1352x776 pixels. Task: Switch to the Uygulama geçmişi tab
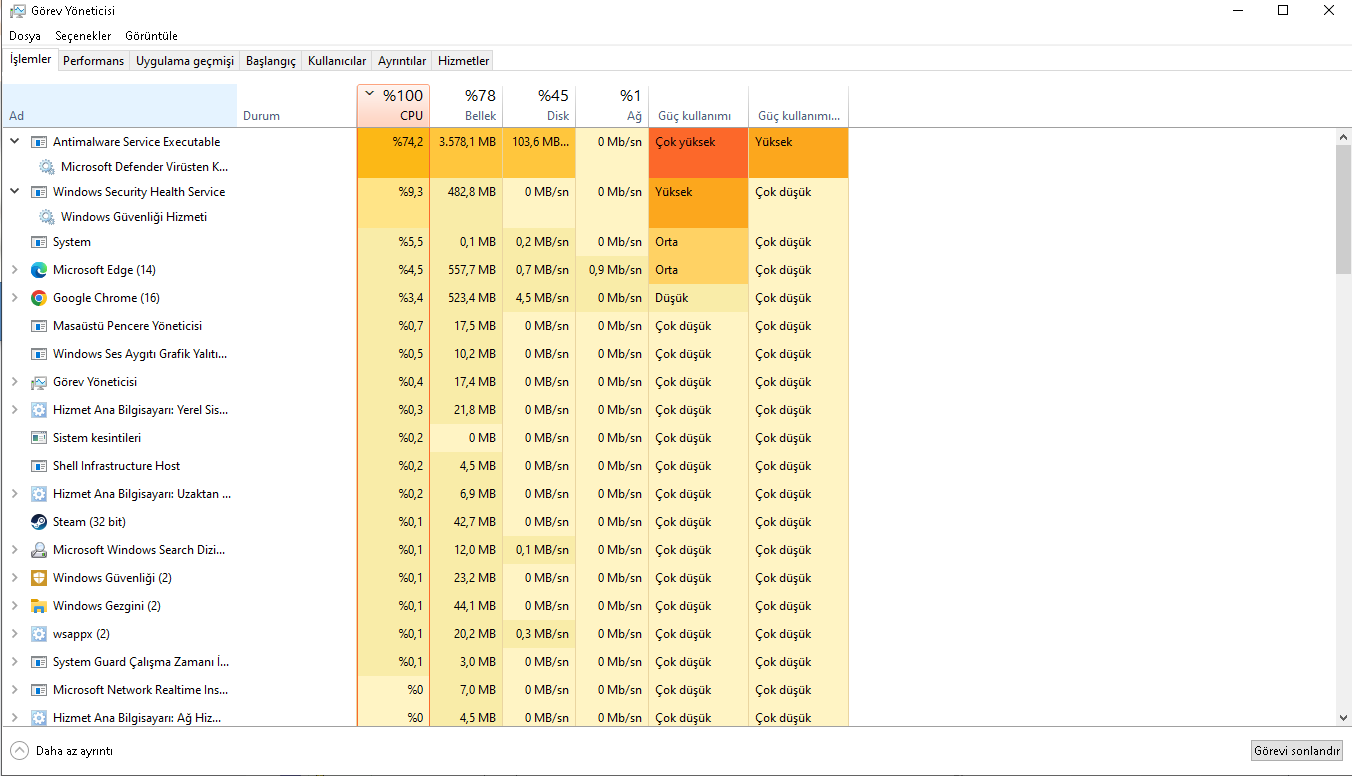(185, 61)
